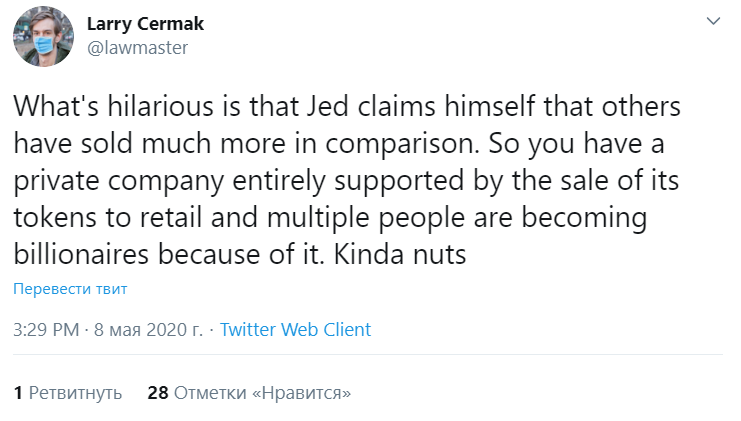The height and width of the screenshot is (421, 741).
Task: Click the likes count number 28
Action: [157, 393]
